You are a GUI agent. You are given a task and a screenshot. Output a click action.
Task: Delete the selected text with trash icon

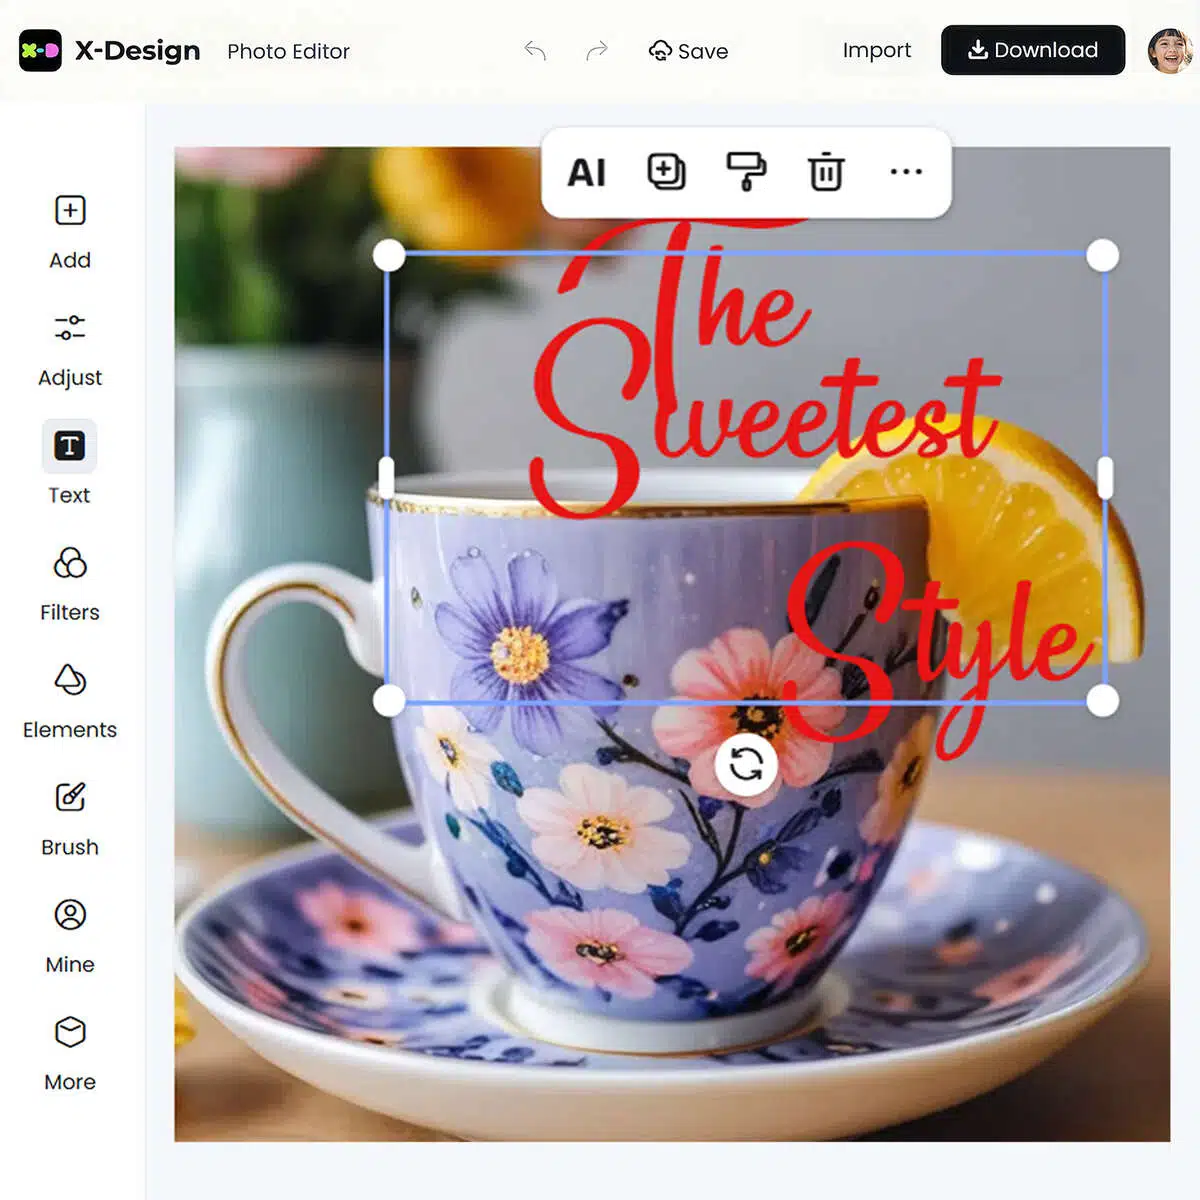point(826,172)
